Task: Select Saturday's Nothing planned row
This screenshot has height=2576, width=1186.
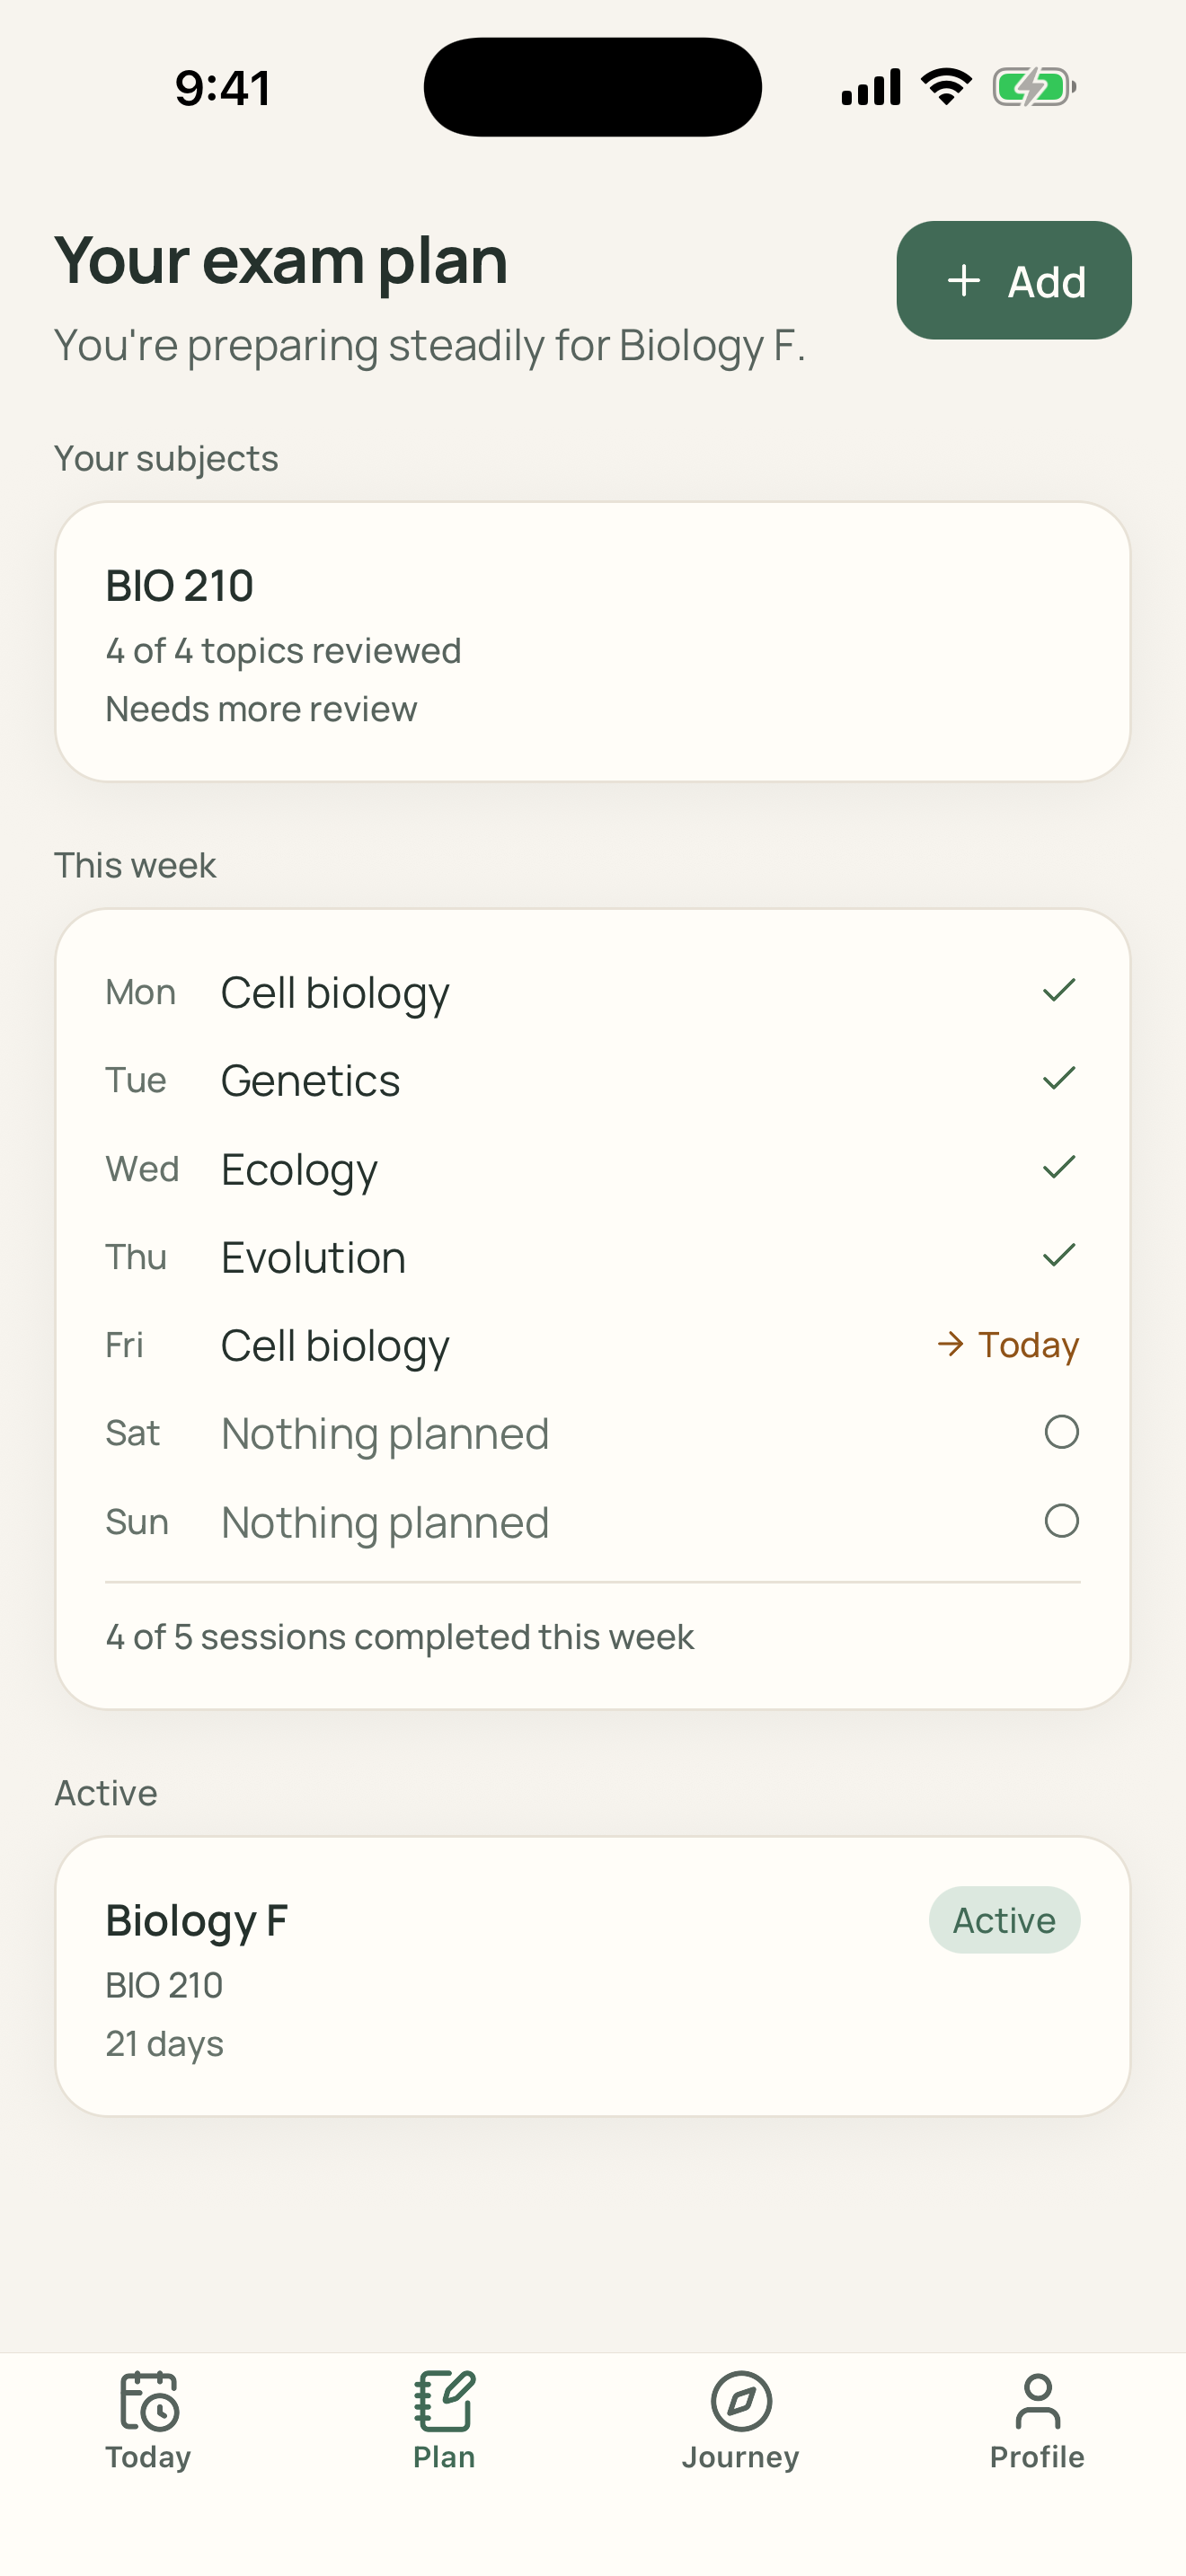Action: click(593, 1433)
